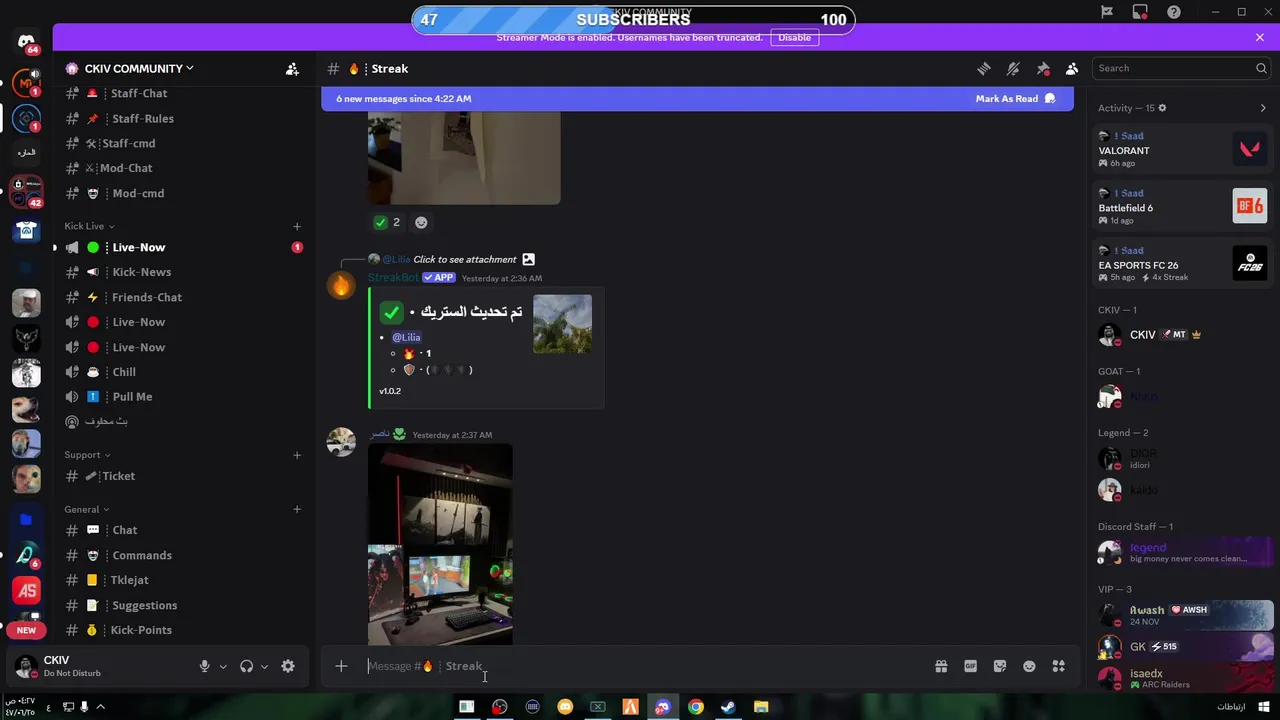Image resolution: width=1280 pixels, height=720 pixels.
Task: Open the AS red server icon
Action: tap(27, 591)
